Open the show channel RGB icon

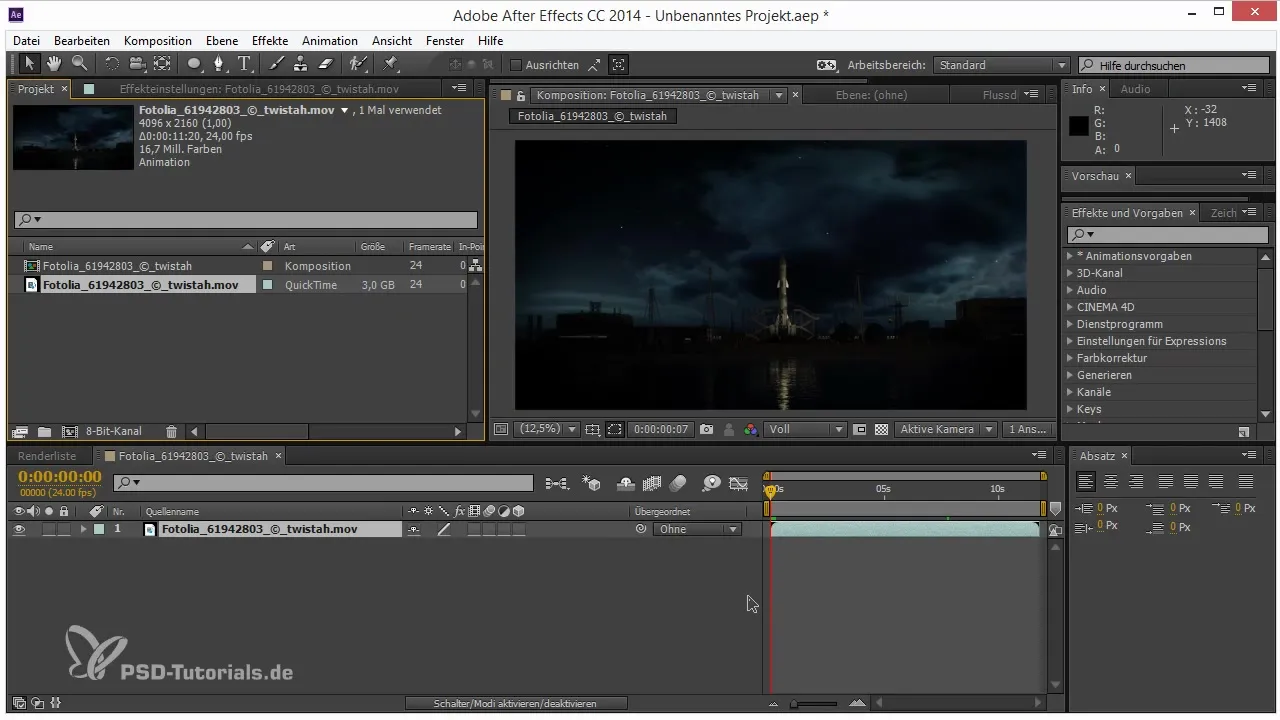click(x=751, y=429)
